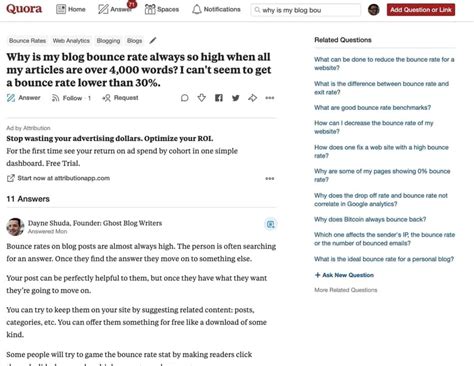Open the Blogs topic tag
Viewport: 474px width, 366px height.
click(134, 41)
